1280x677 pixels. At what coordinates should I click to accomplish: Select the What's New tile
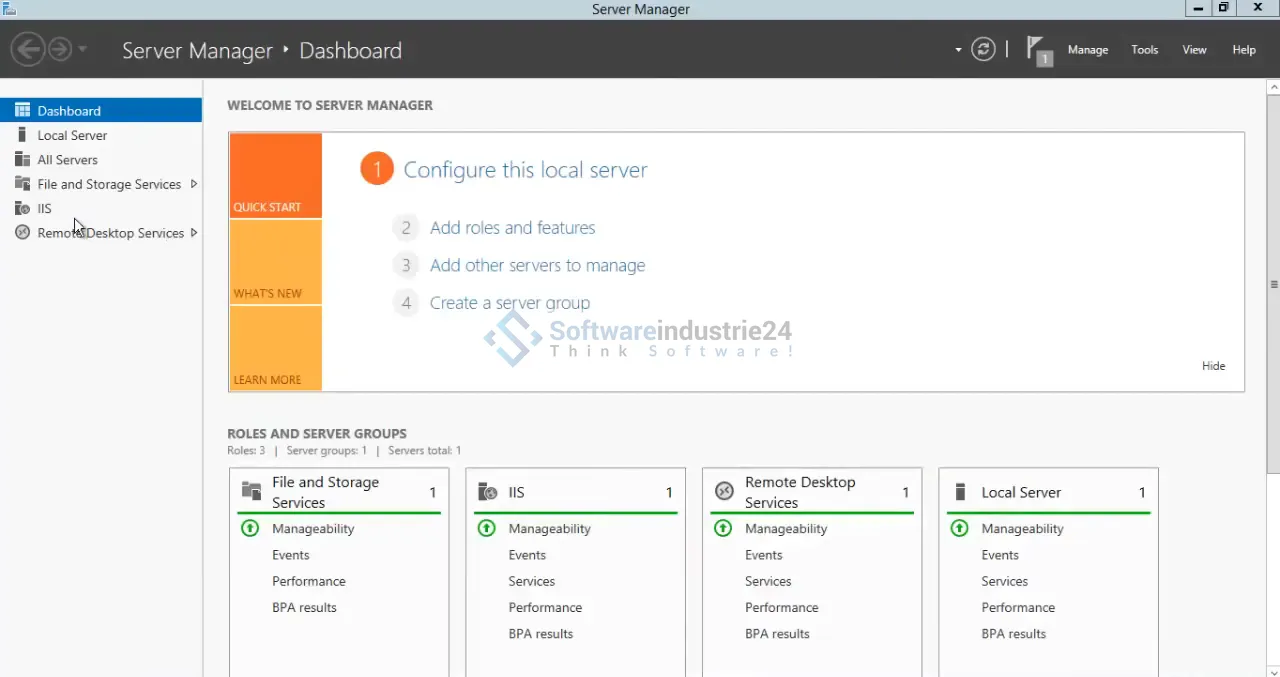(x=275, y=263)
